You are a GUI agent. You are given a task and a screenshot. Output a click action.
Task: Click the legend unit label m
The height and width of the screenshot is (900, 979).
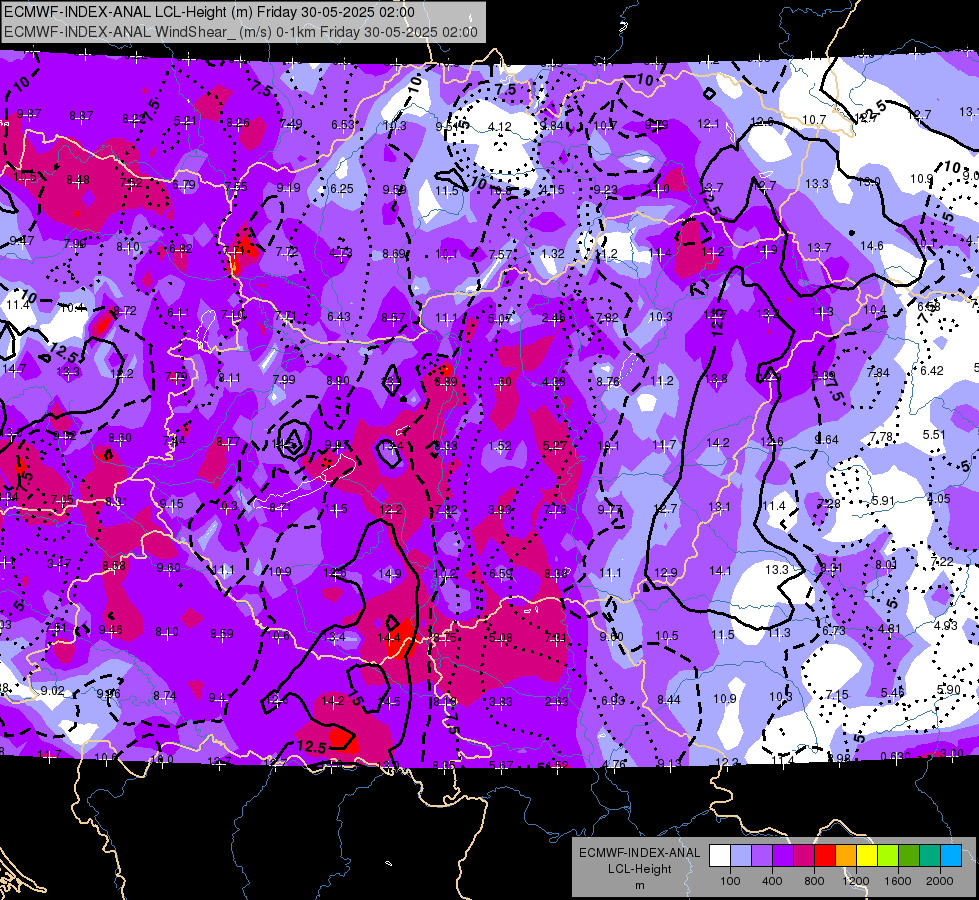point(639,885)
